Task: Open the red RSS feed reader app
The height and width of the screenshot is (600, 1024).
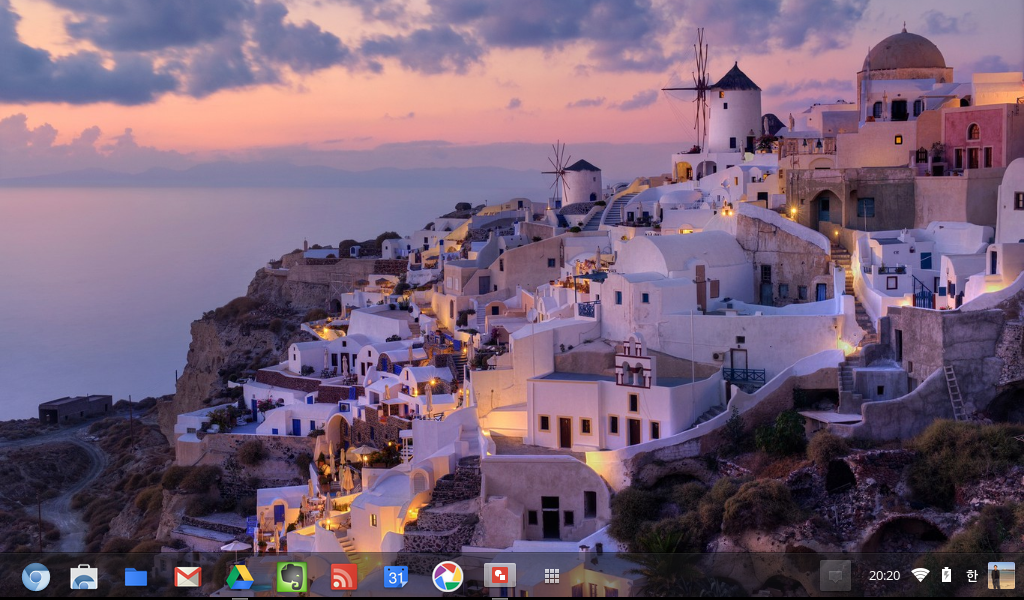Action: click(x=344, y=577)
